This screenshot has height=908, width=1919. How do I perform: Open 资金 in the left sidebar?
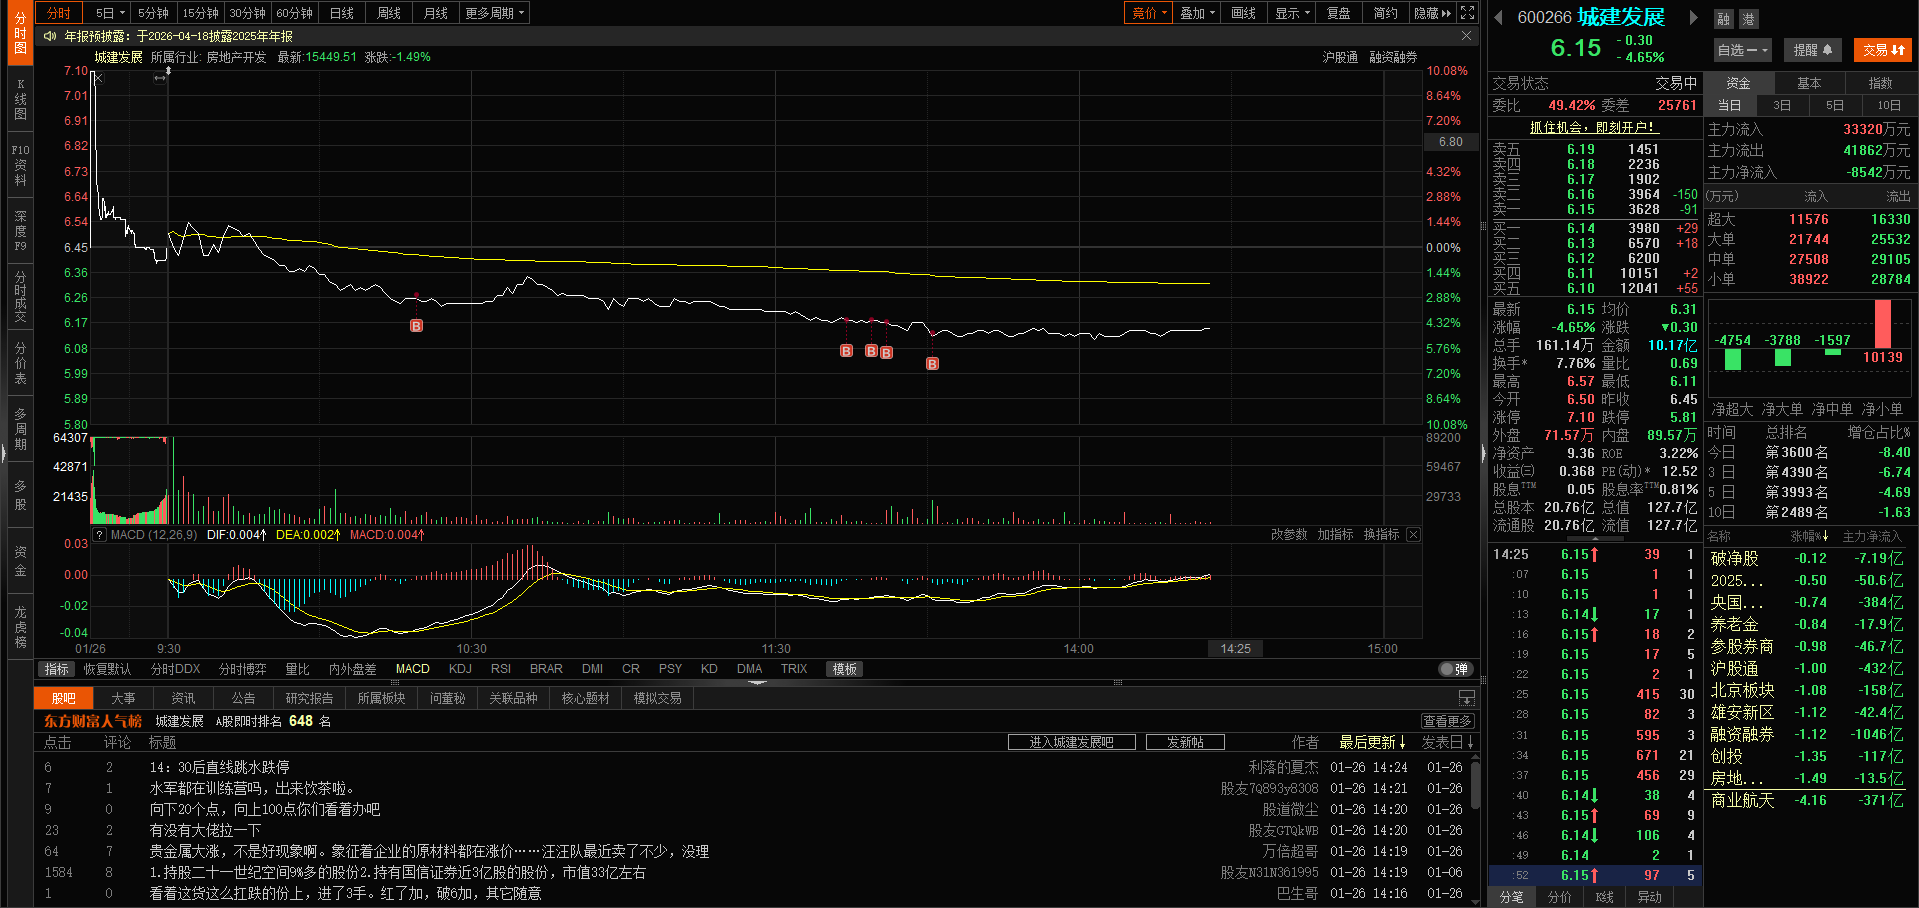[21, 561]
